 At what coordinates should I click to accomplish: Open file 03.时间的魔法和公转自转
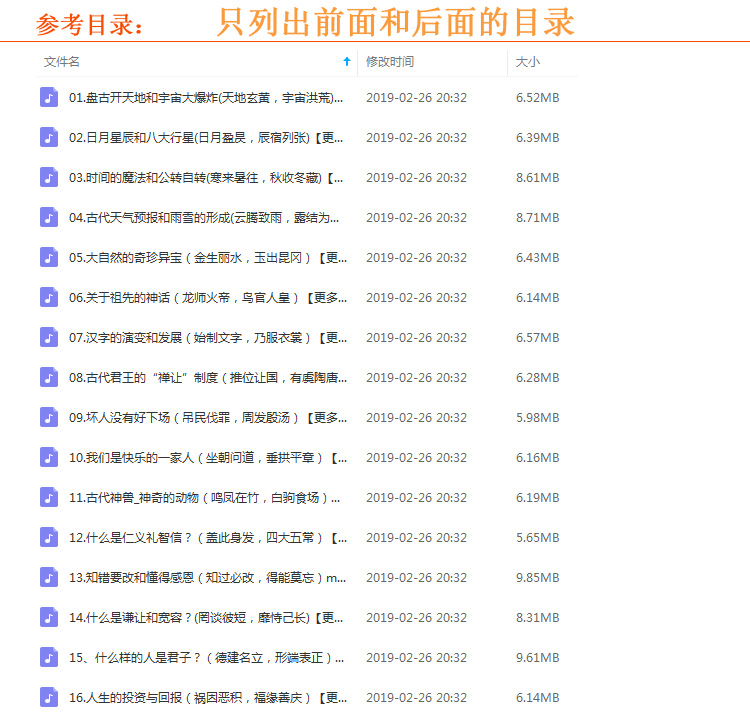point(206,177)
